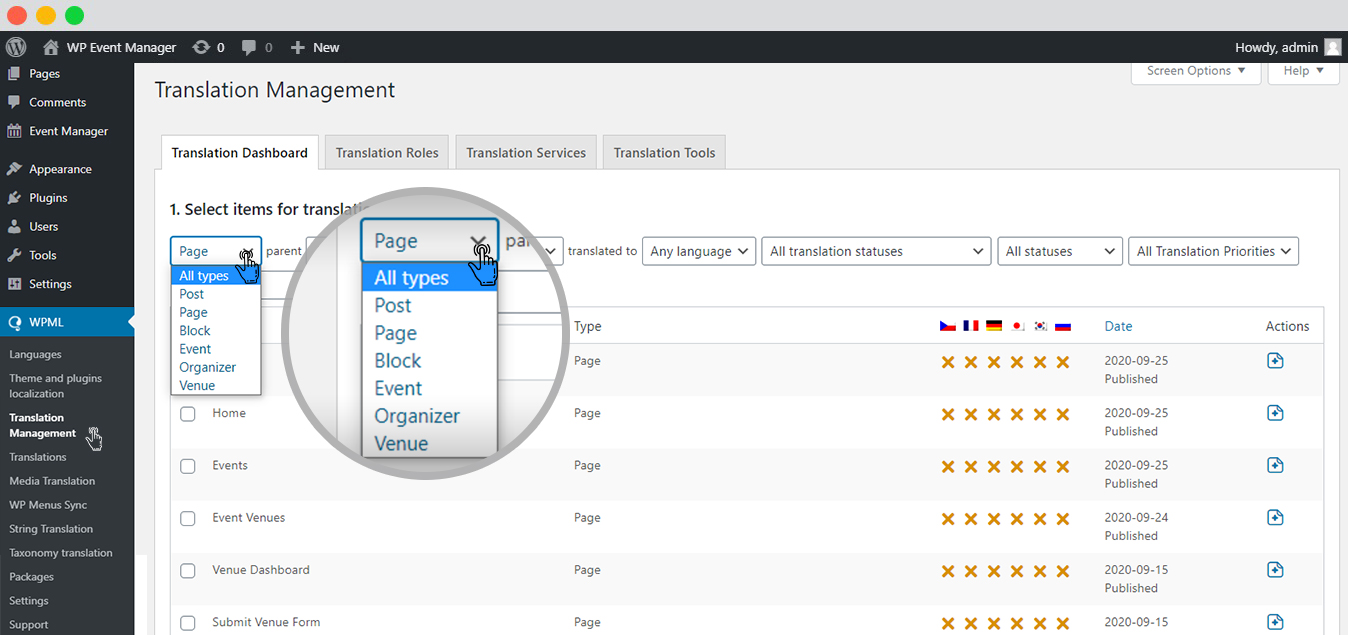Click translate action icon for Venue Dashboard row

(x=1275, y=569)
